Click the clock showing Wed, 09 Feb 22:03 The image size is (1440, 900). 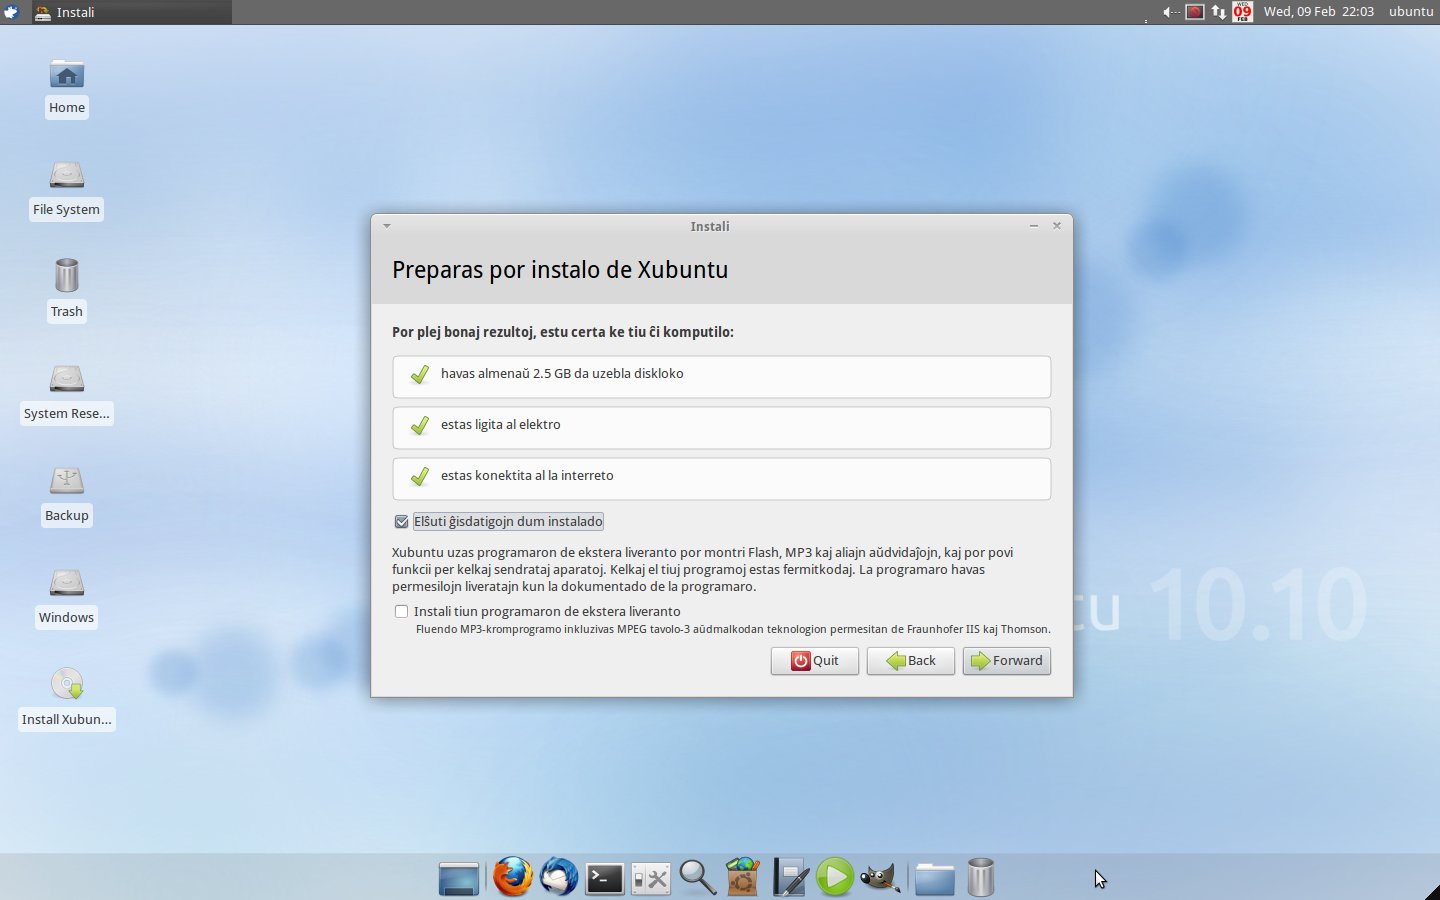coord(1318,12)
